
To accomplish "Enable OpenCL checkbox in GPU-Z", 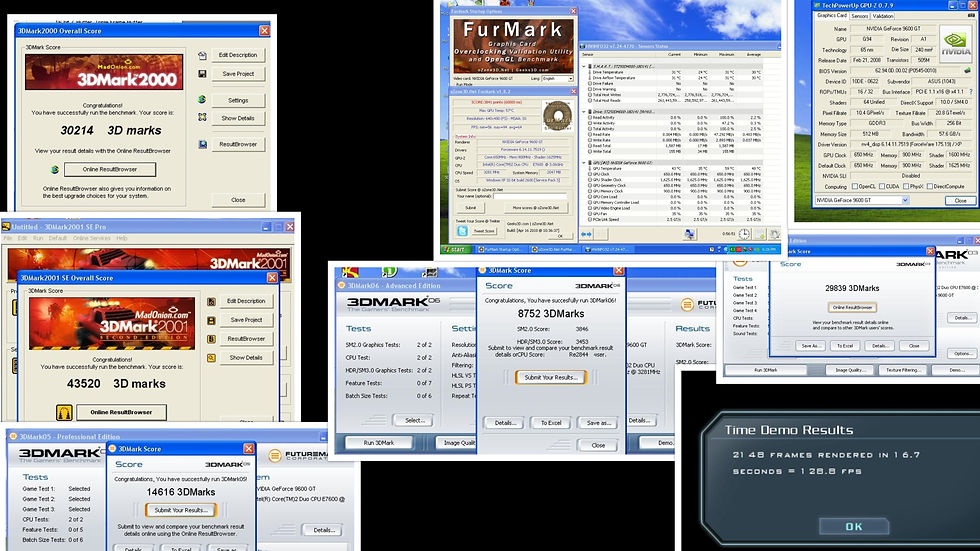I will 854,186.
